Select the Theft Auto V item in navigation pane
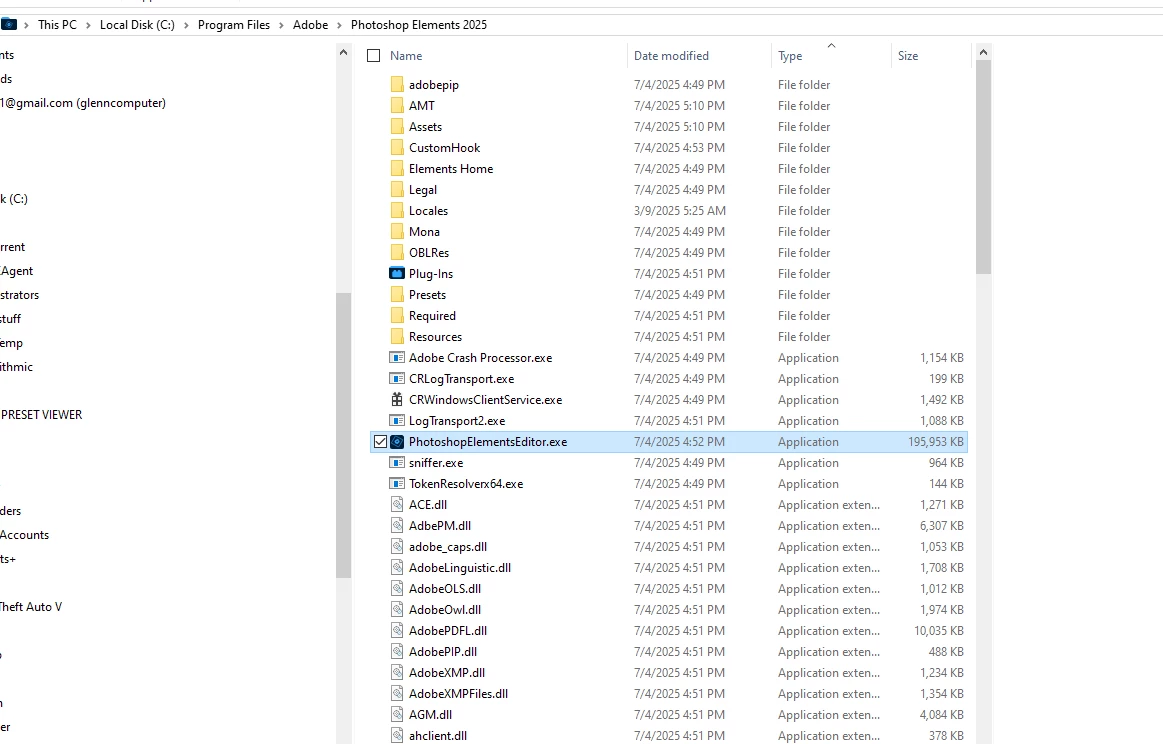Image resolution: width=1163 pixels, height=744 pixels. coord(31,608)
